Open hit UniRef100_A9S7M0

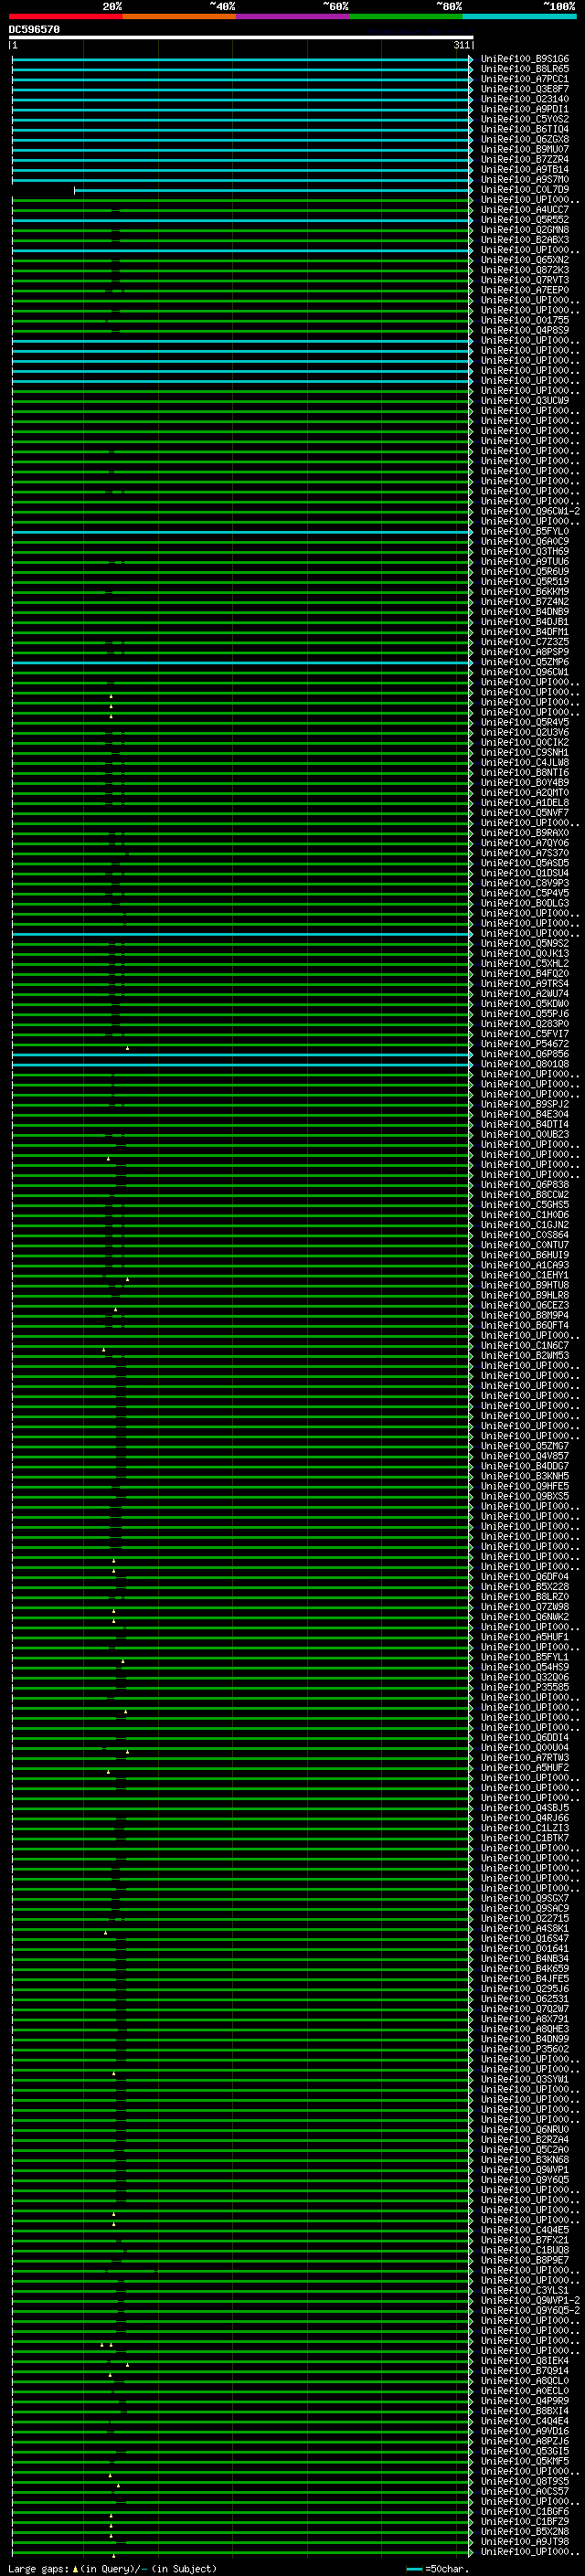[524, 180]
